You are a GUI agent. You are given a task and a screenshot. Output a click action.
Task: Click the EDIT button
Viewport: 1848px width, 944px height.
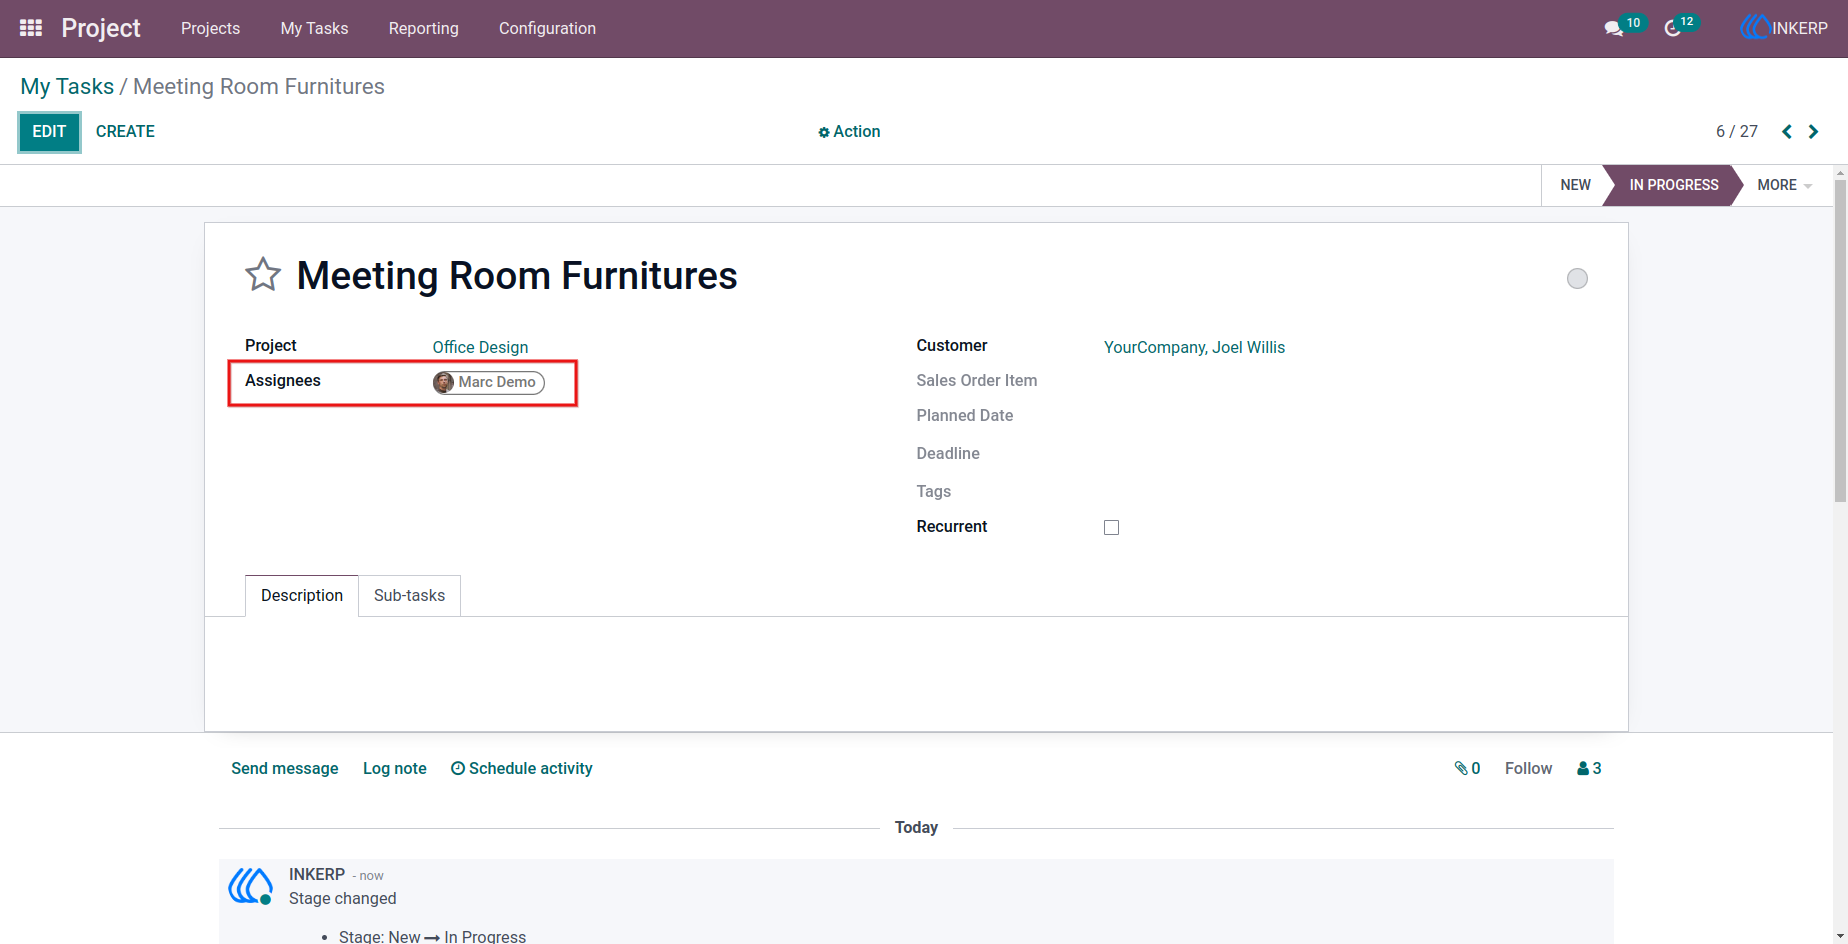49,132
